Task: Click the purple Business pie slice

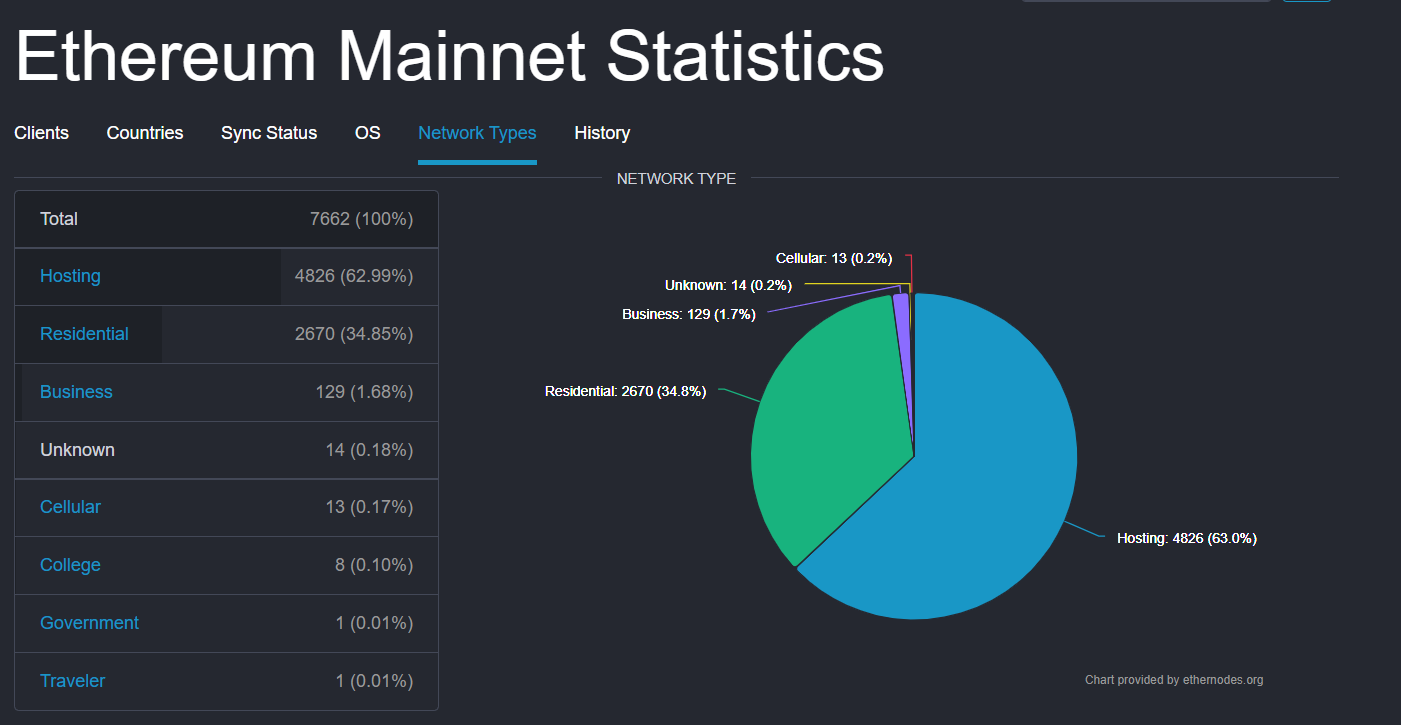Action: tap(901, 320)
